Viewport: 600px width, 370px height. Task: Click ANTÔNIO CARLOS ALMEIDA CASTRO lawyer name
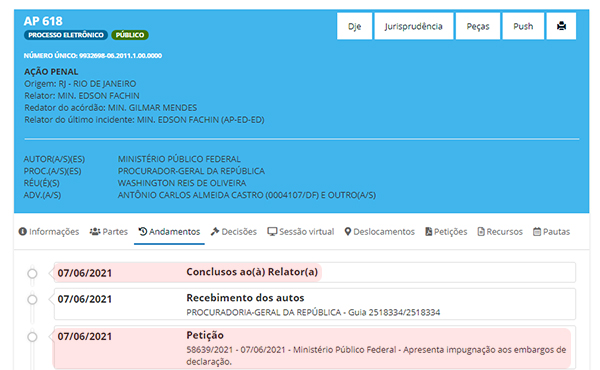point(247,195)
